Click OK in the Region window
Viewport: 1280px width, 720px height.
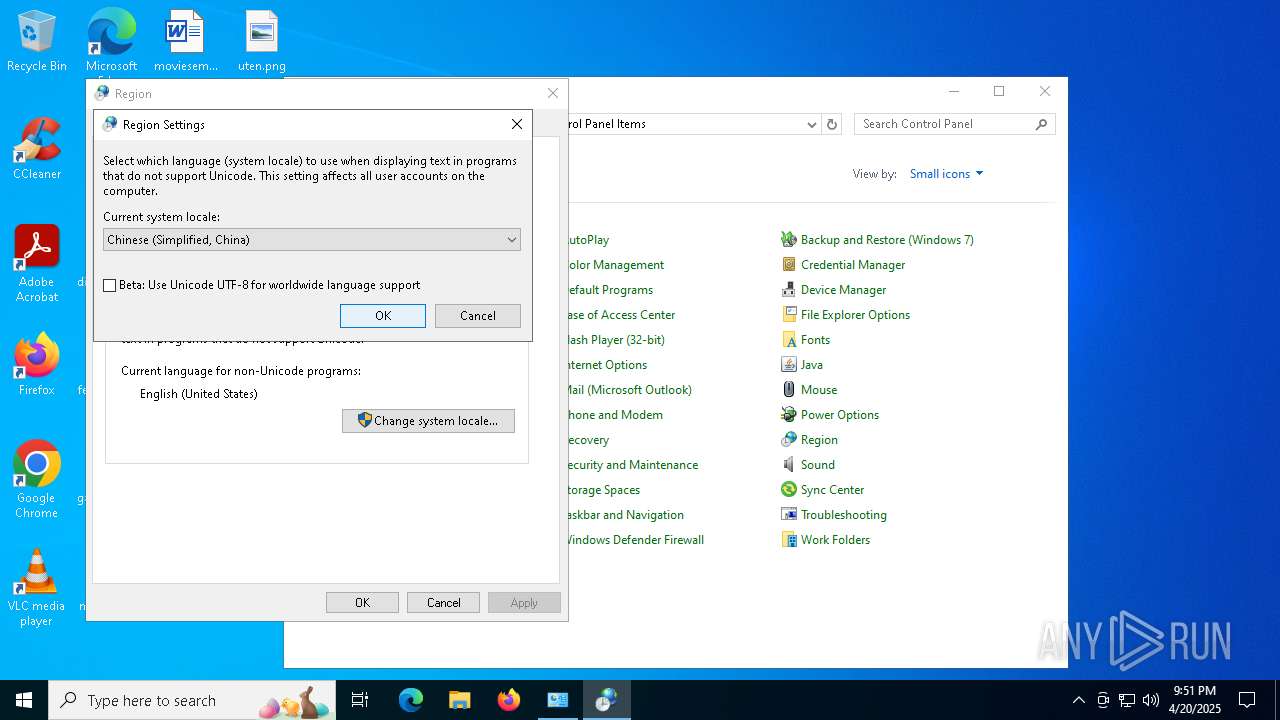click(362, 603)
